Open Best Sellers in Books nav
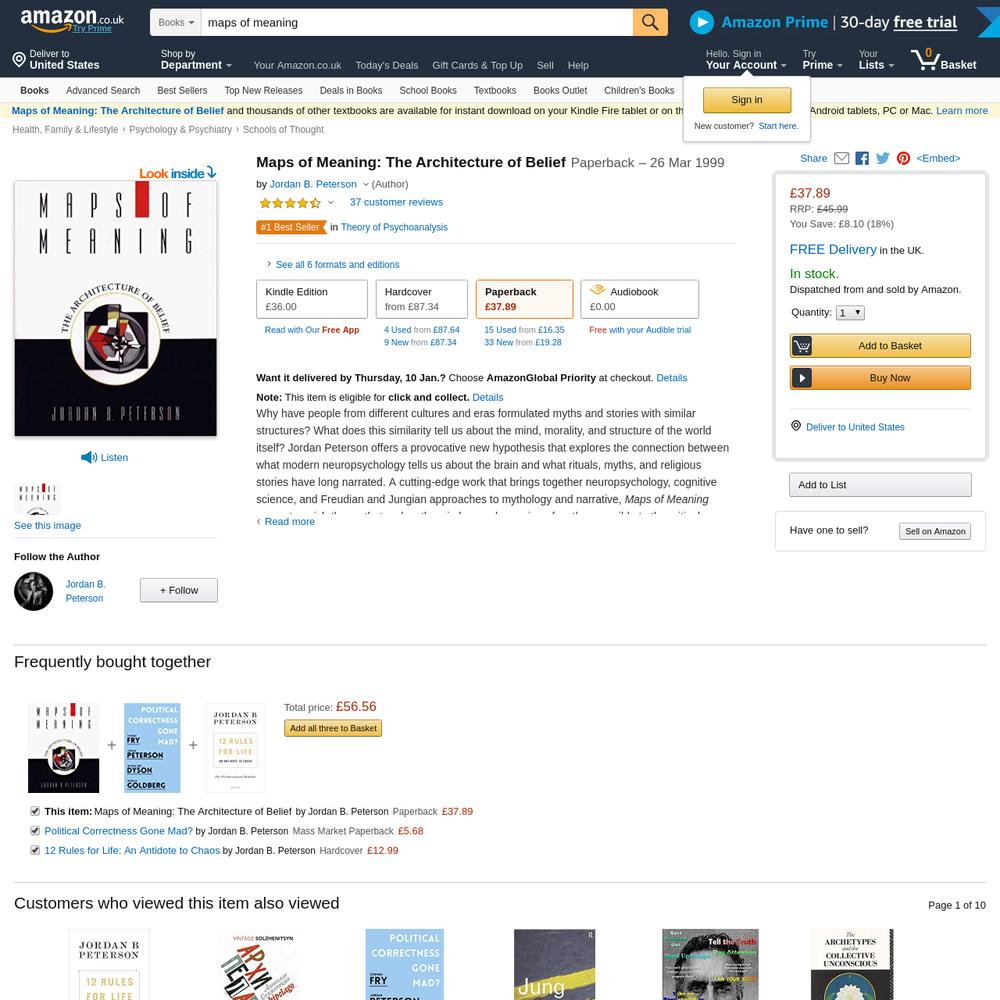This screenshot has width=1000, height=1000. 182,91
